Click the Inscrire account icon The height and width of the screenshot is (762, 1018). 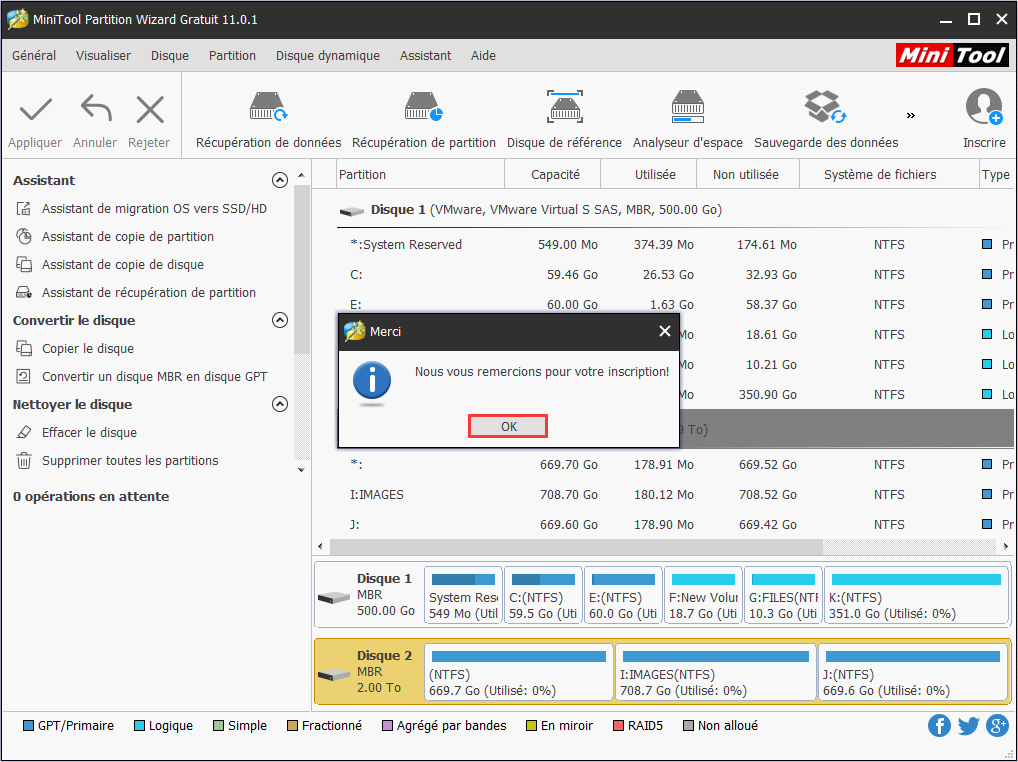984,107
